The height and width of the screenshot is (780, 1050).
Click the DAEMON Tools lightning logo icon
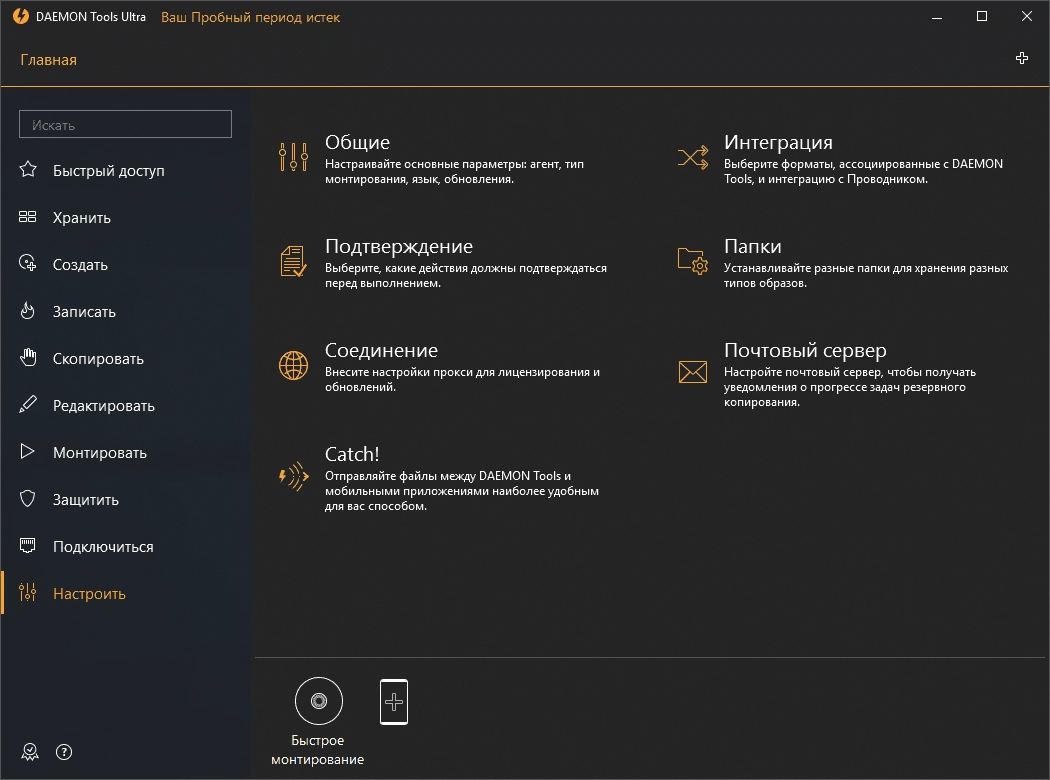[x=21, y=16]
